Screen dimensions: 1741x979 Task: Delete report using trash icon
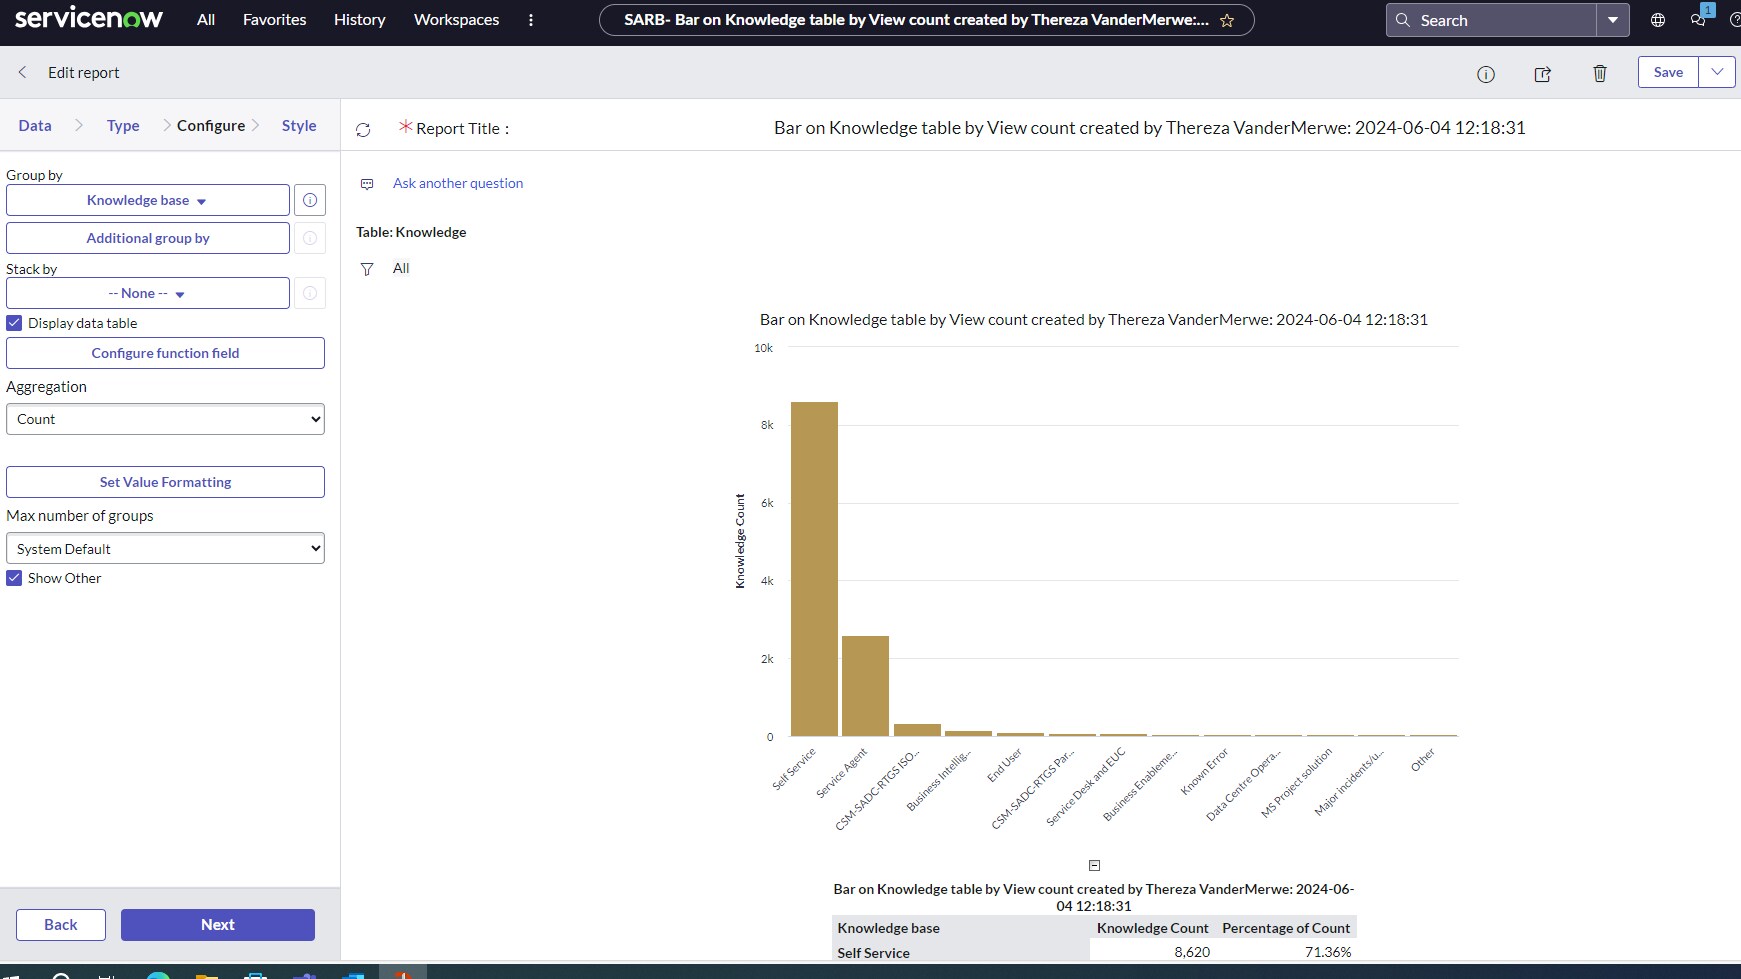point(1600,74)
